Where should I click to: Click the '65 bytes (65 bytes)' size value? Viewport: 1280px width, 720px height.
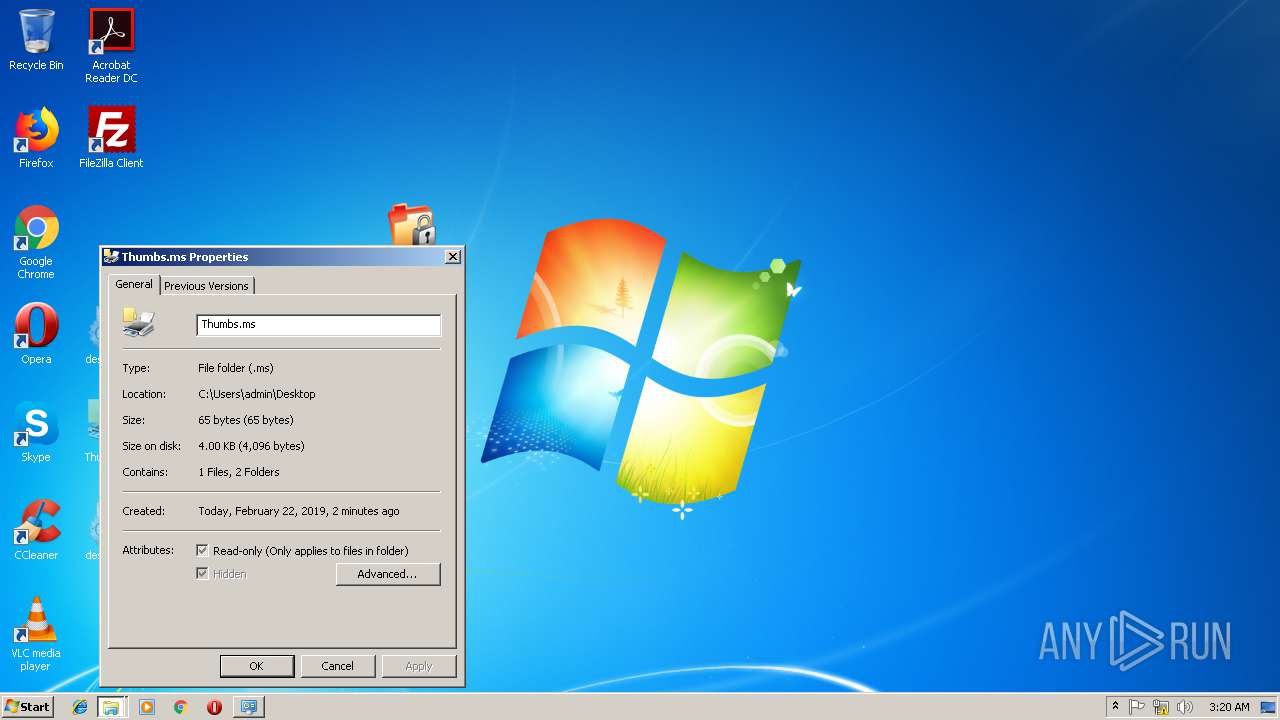246,420
